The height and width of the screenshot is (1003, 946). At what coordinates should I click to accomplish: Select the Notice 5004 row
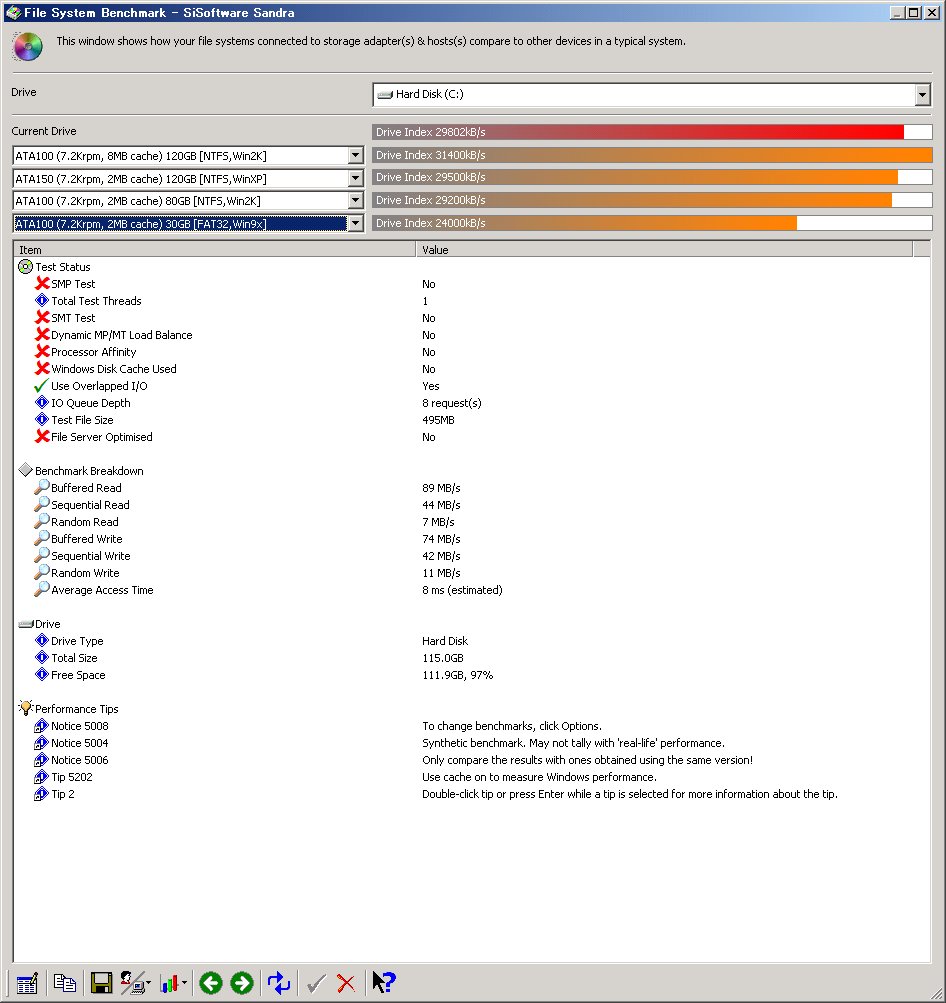[x=471, y=743]
